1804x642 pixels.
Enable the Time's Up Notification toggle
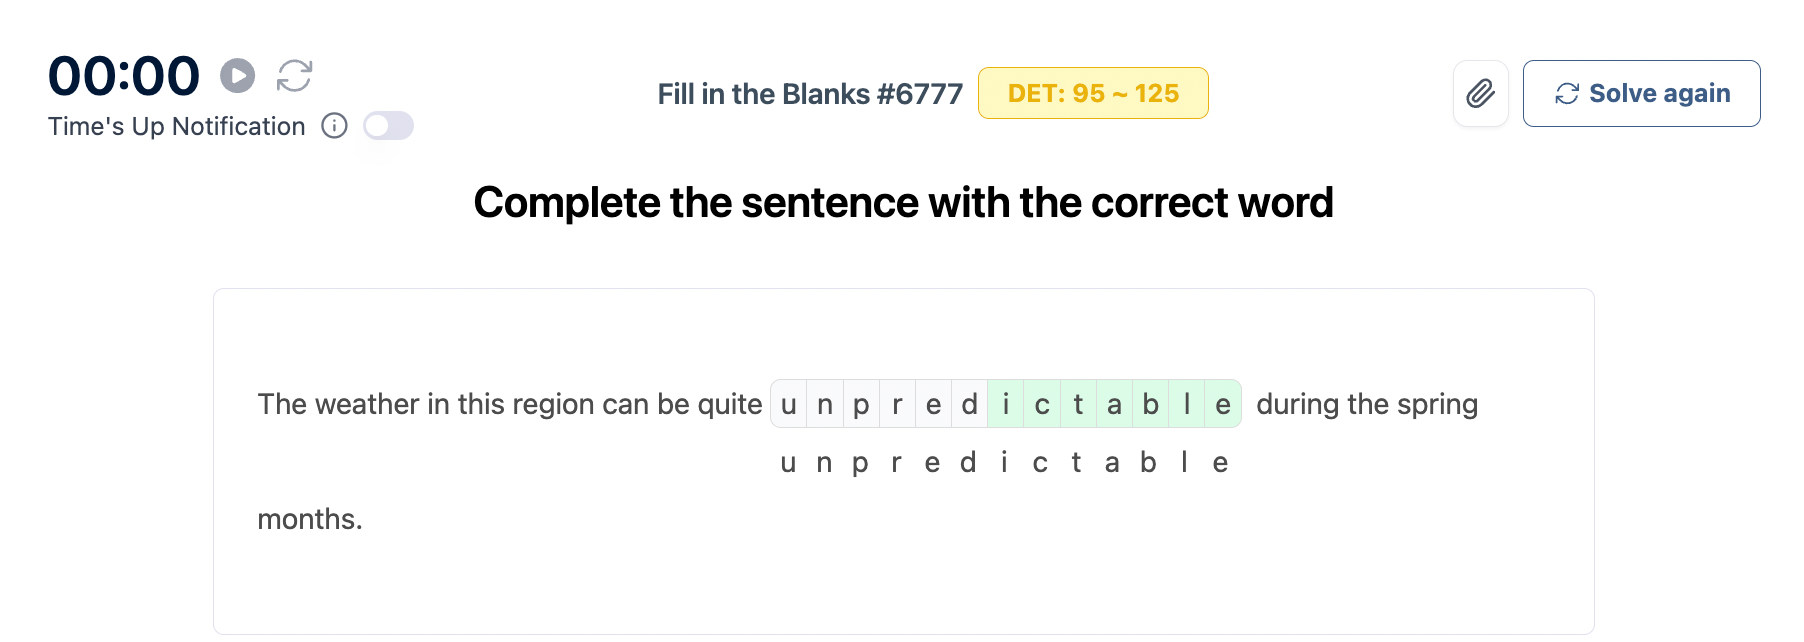pos(388,126)
